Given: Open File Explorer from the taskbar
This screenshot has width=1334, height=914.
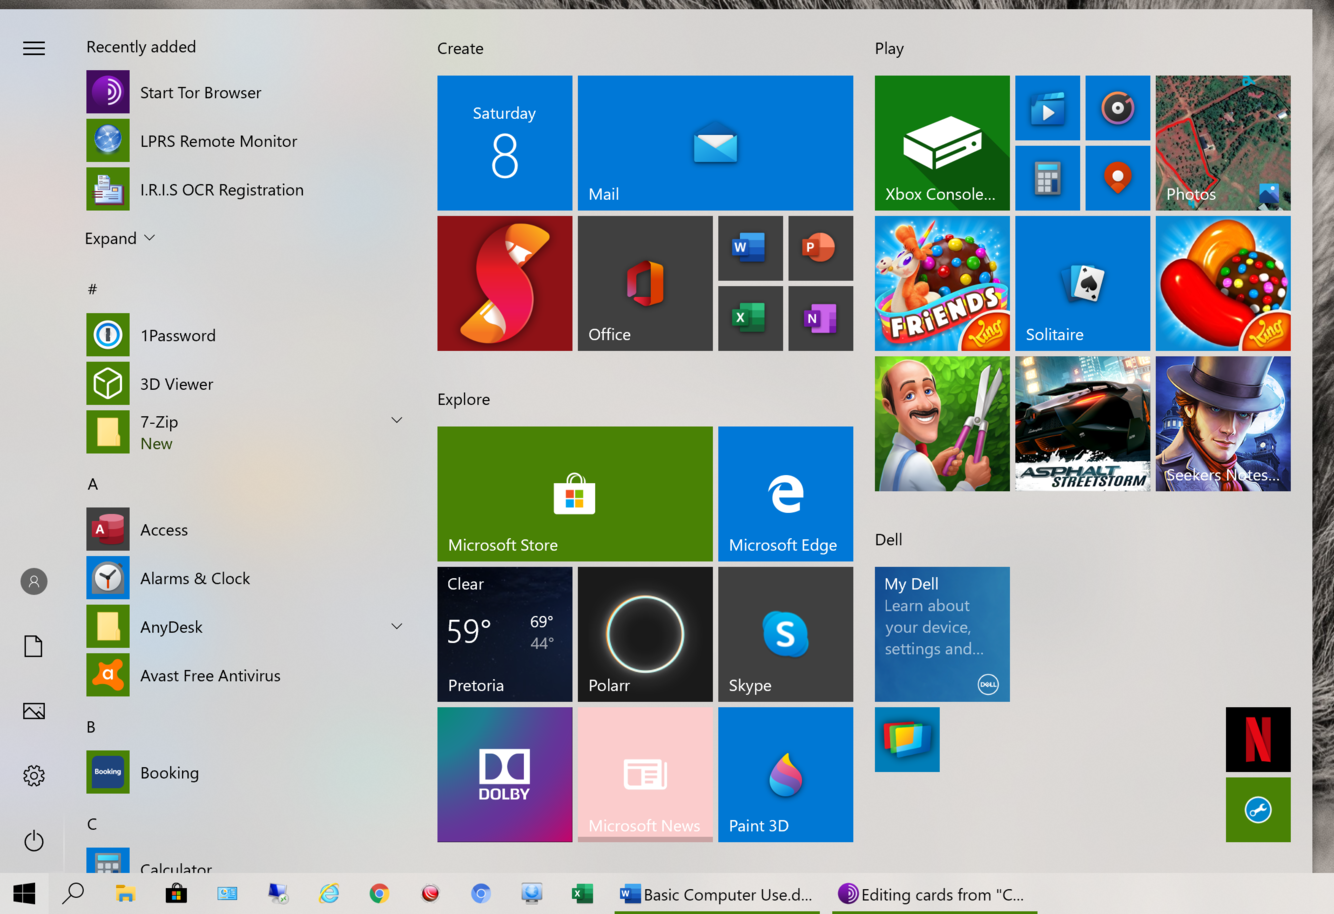Looking at the screenshot, I should [125, 894].
